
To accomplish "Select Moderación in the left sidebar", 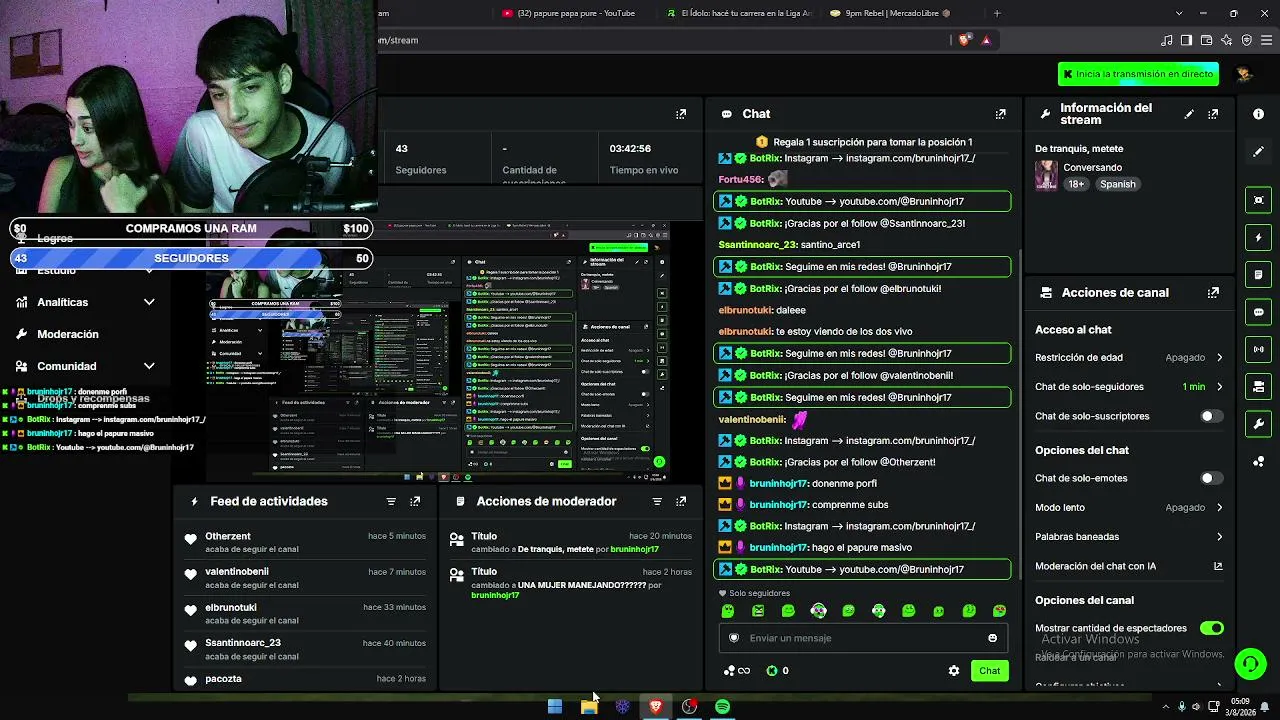I will (68, 334).
